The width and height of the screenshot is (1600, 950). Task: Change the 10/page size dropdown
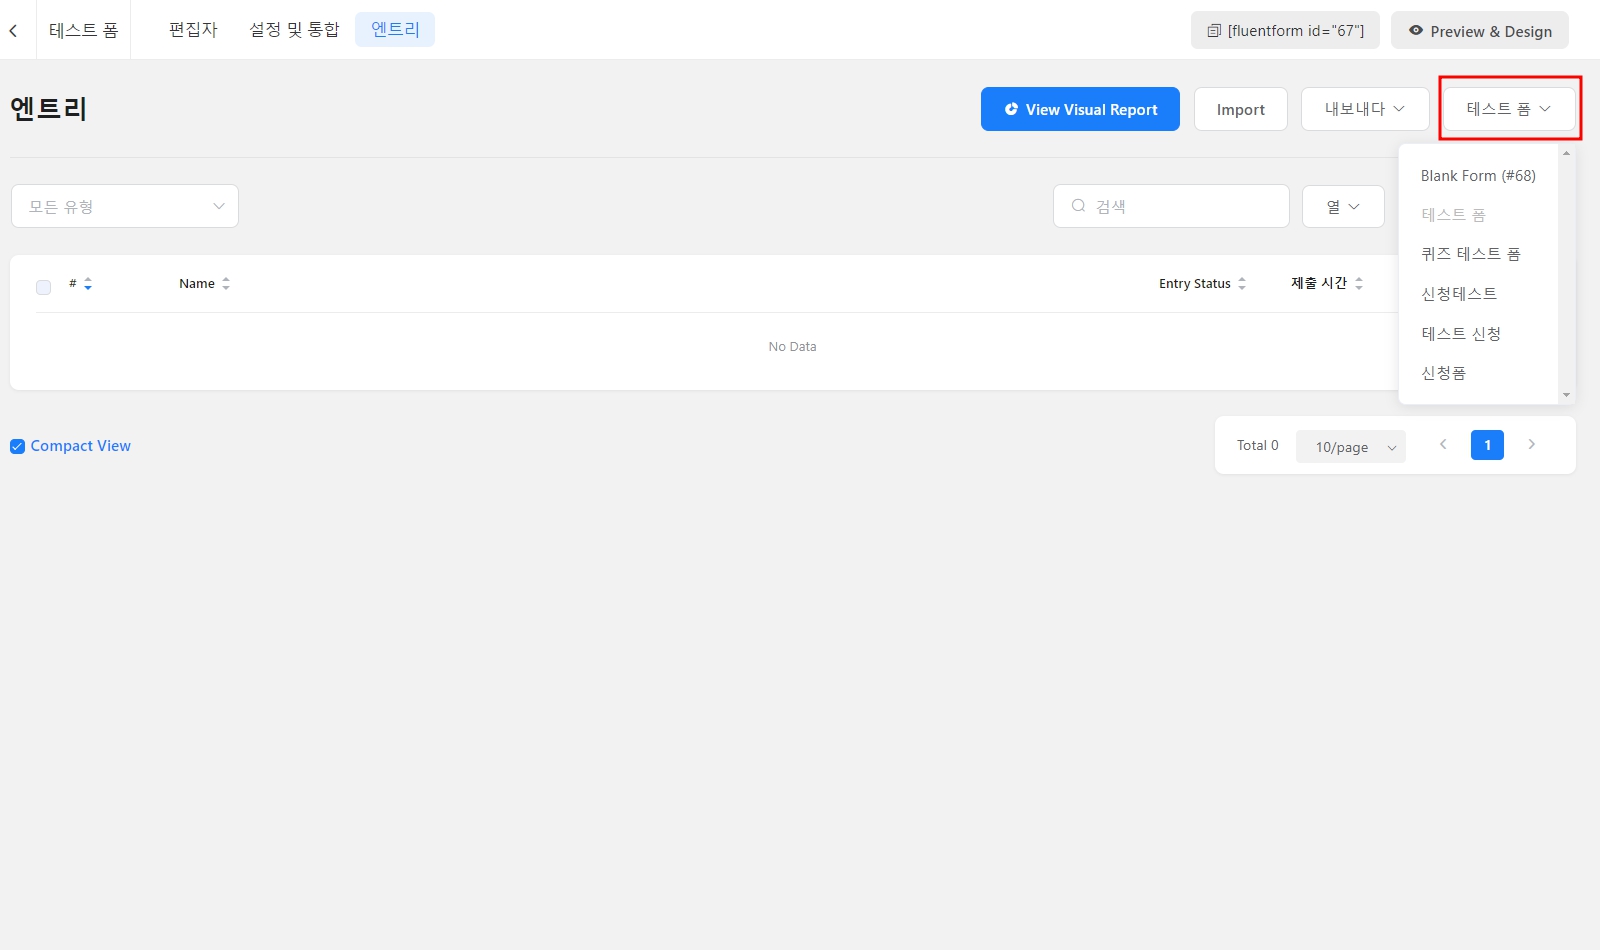1351,447
